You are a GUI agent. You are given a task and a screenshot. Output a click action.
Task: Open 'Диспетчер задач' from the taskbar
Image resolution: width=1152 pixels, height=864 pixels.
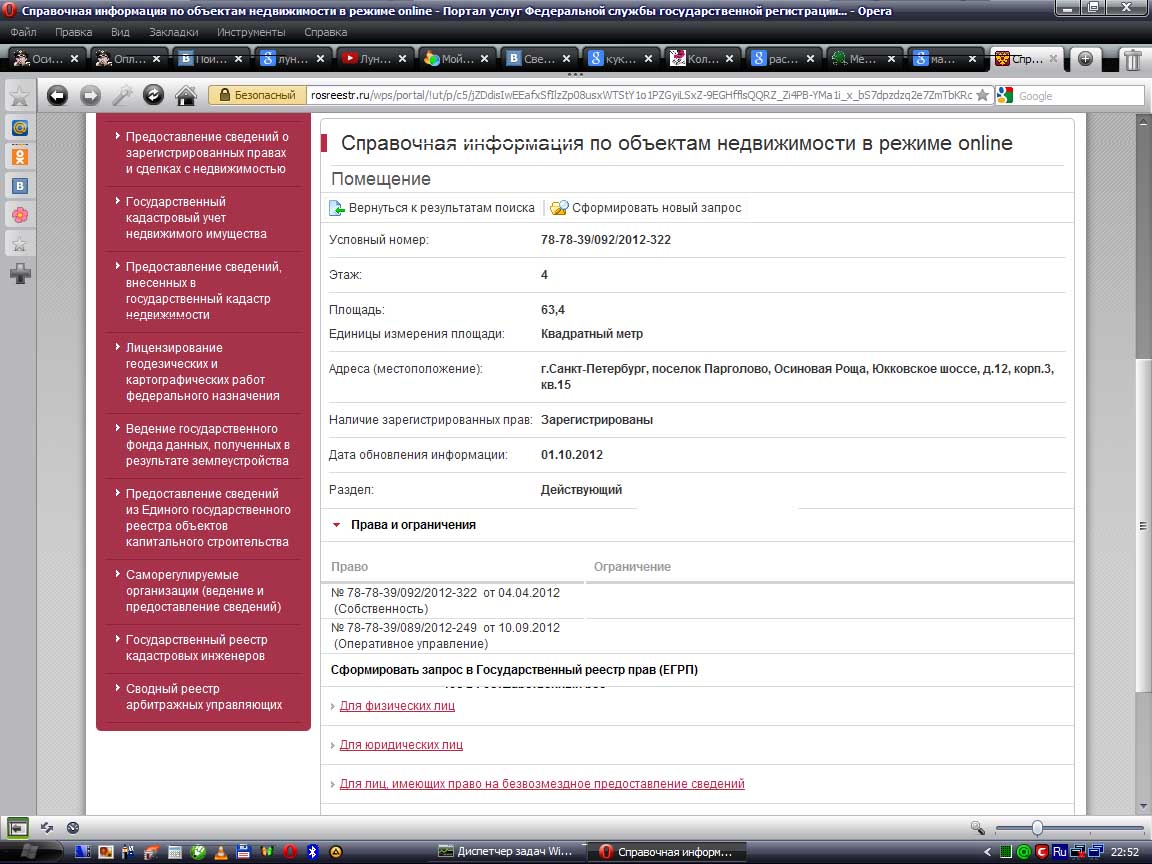click(x=508, y=852)
